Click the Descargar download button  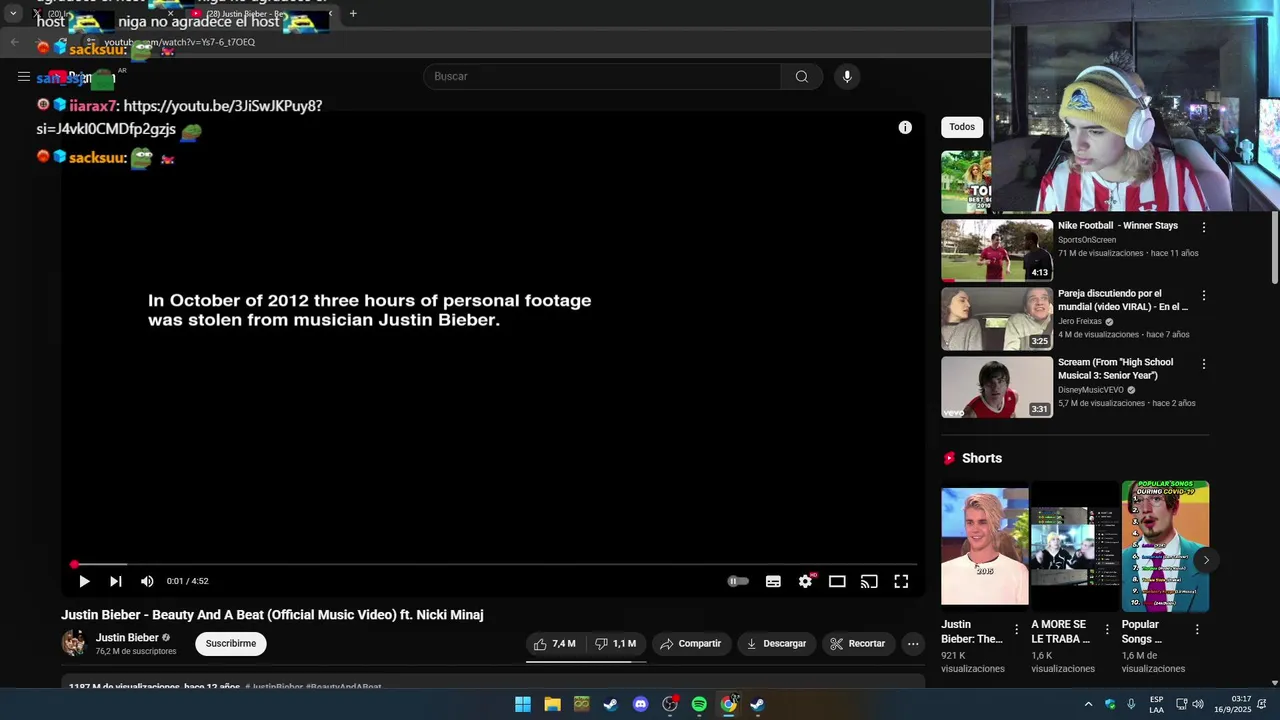click(776, 644)
